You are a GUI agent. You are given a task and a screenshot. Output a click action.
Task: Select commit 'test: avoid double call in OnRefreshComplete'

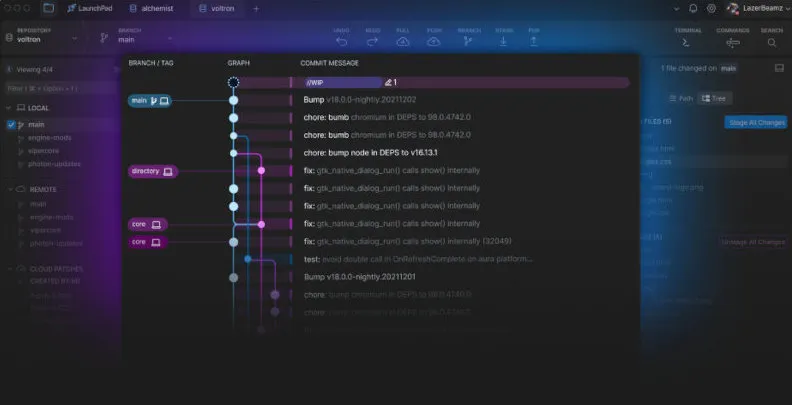pyautogui.click(x=418, y=259)
